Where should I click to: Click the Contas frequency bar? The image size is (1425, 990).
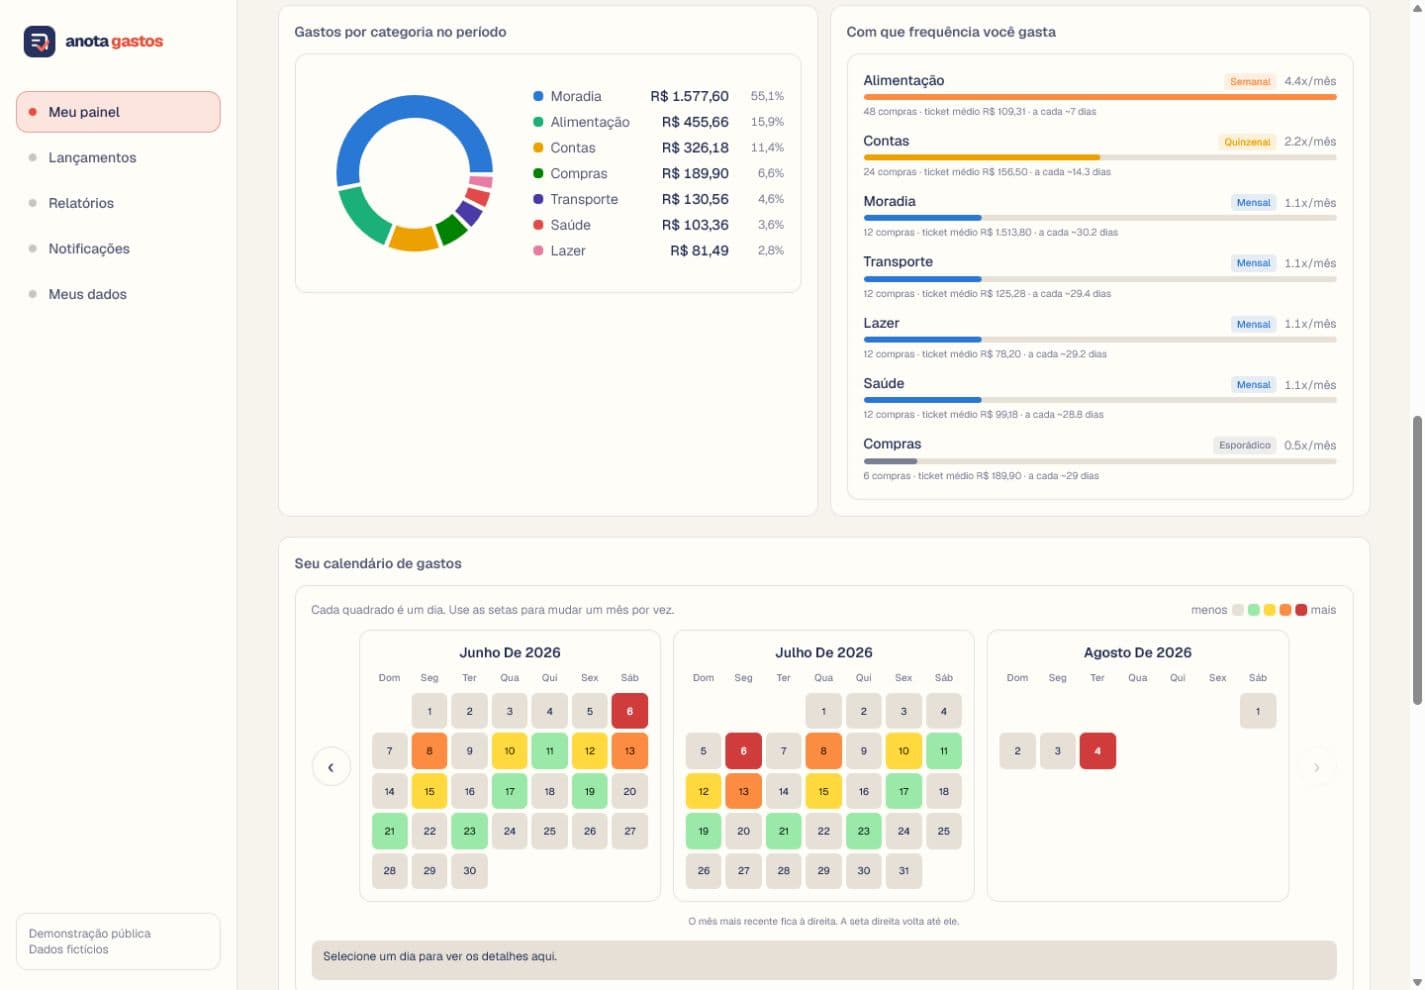[1100, 157]
